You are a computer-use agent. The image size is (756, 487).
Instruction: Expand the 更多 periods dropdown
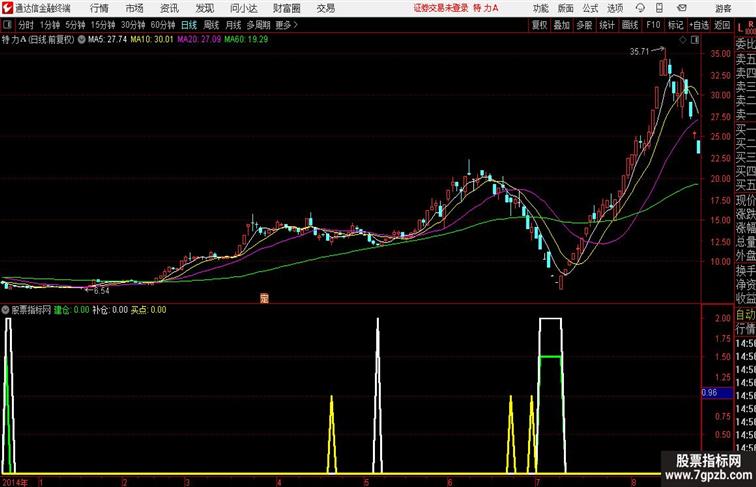click(x=286, y=25)
